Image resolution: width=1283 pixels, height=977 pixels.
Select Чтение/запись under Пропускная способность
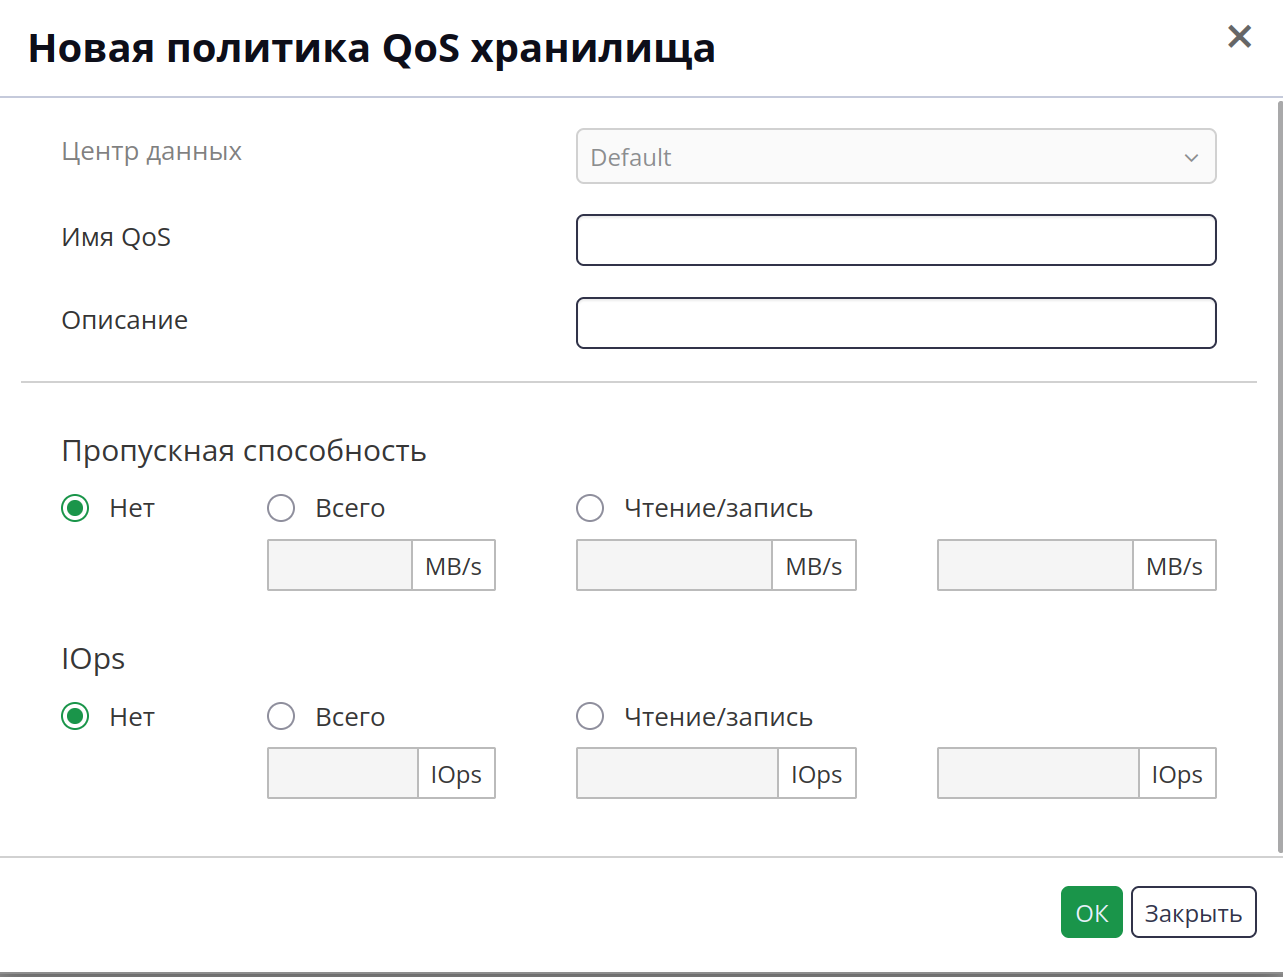(590, 508)
